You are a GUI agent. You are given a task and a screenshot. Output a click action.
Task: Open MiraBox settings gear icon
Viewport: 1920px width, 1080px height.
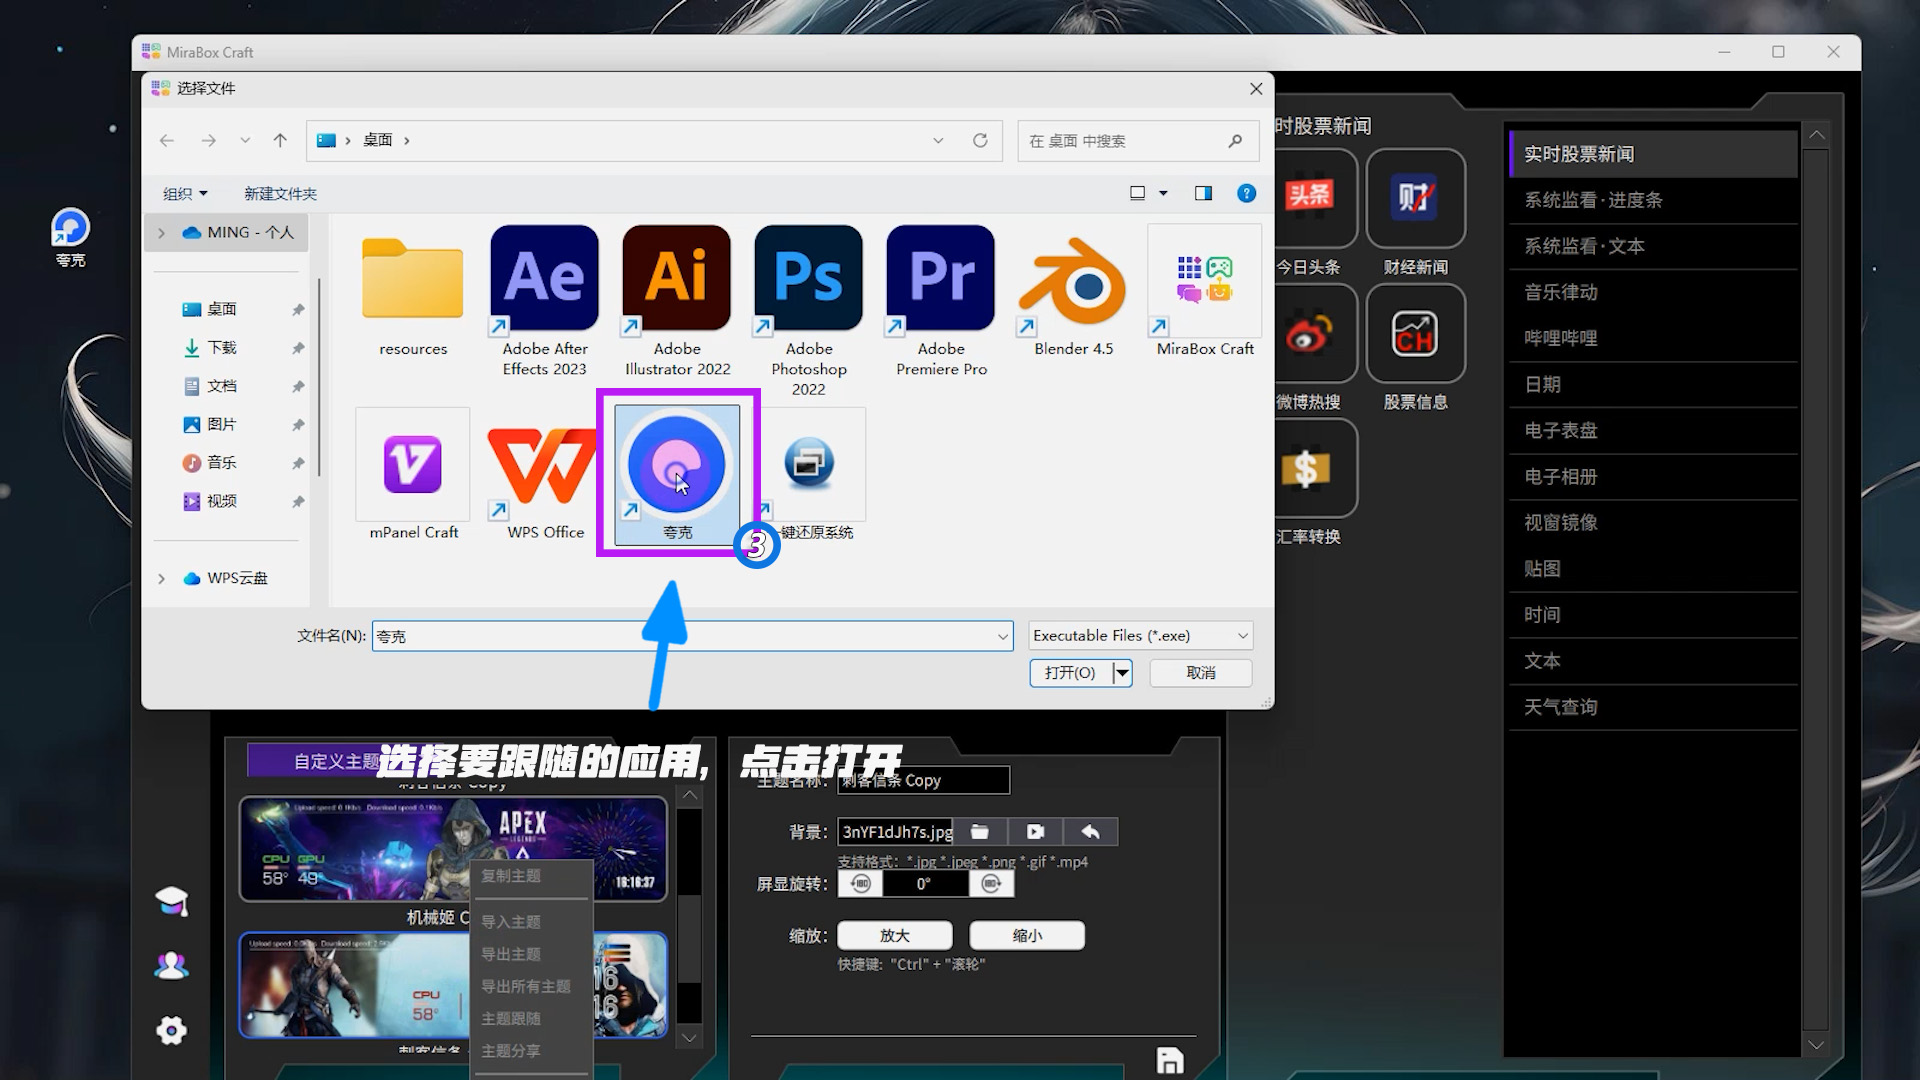point(172,1030)
